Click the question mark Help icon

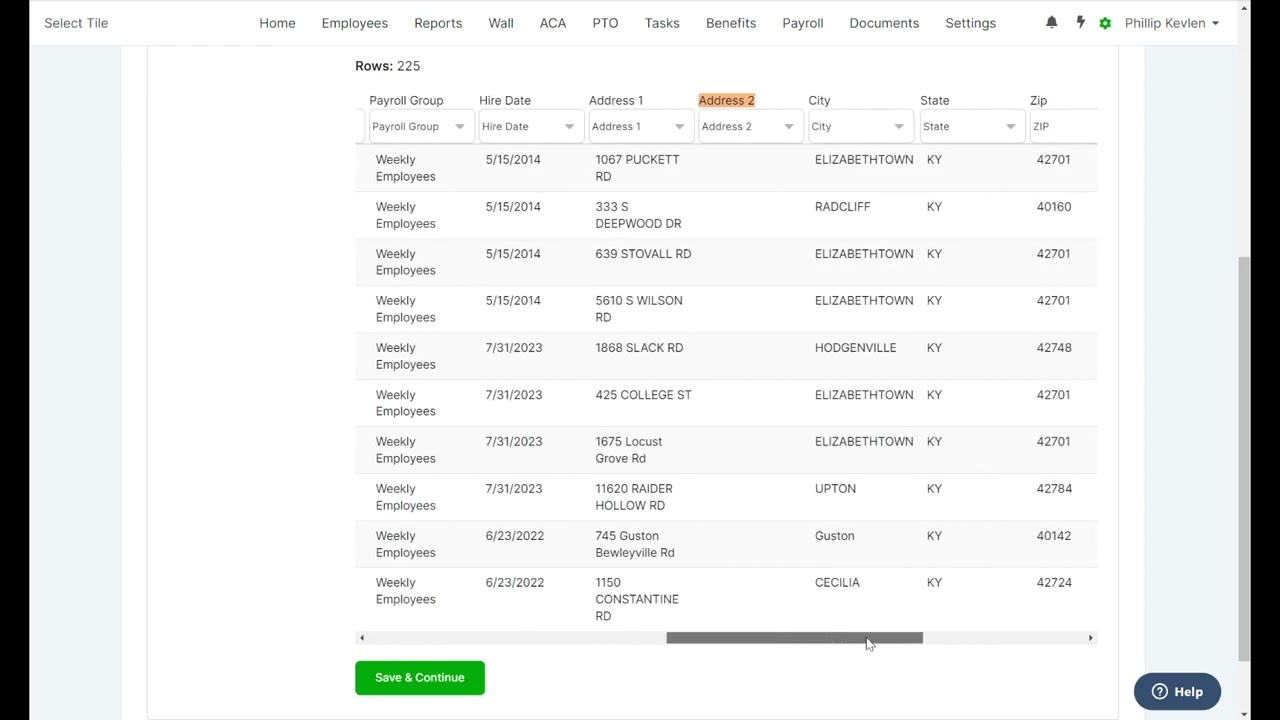point(1159,692)
